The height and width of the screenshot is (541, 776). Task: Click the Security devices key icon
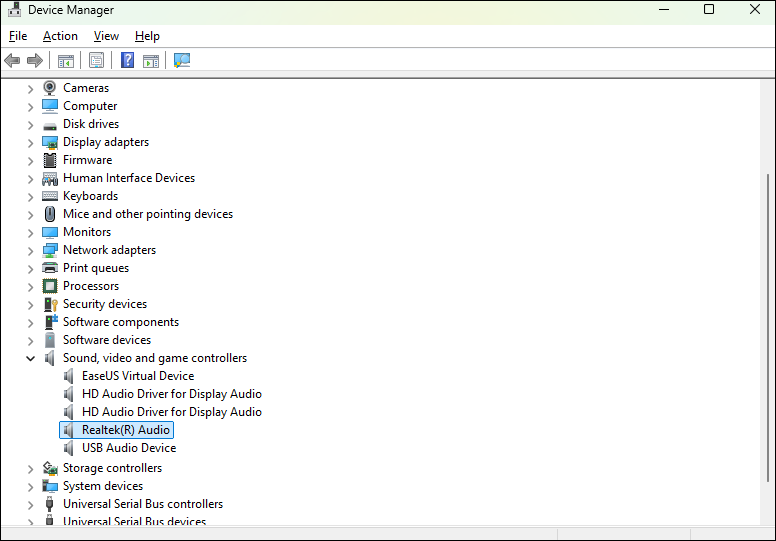50,304
